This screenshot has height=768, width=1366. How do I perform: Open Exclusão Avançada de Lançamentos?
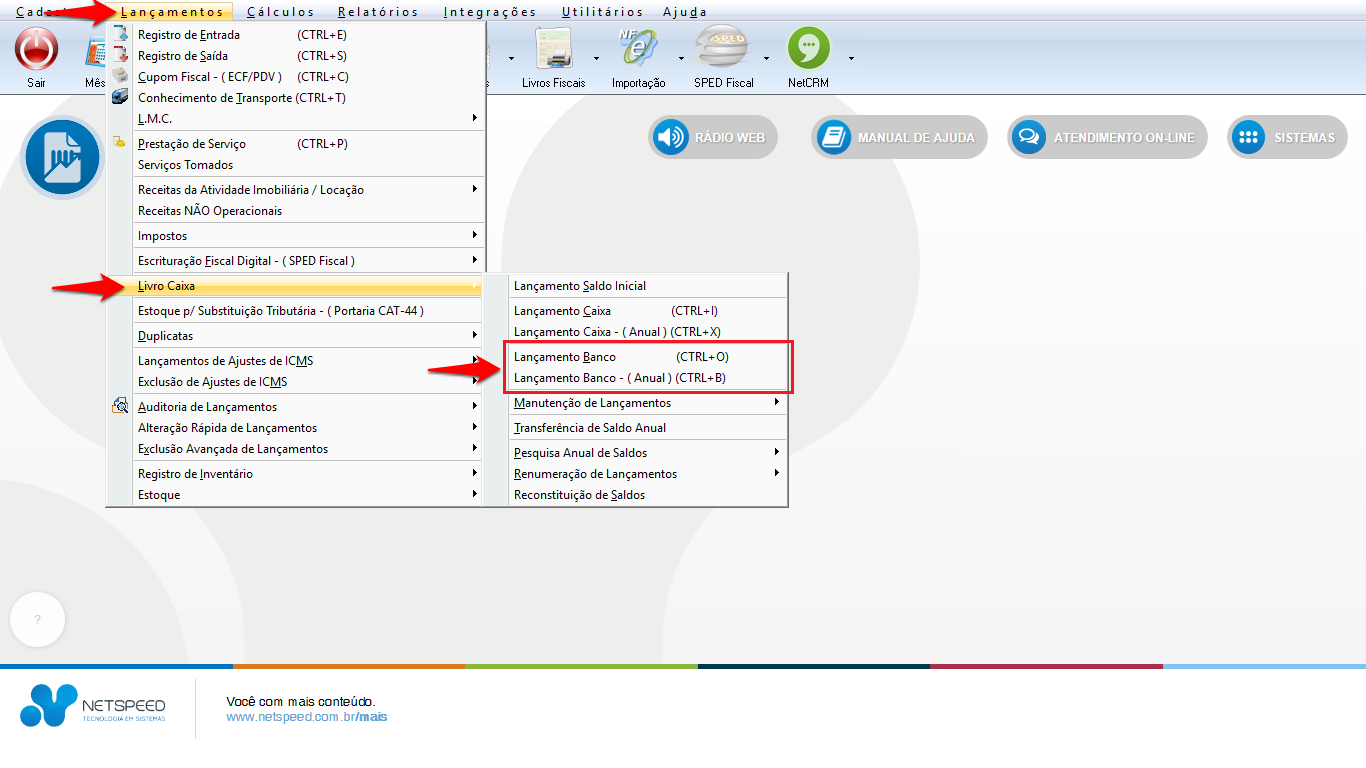pos(309,449)
